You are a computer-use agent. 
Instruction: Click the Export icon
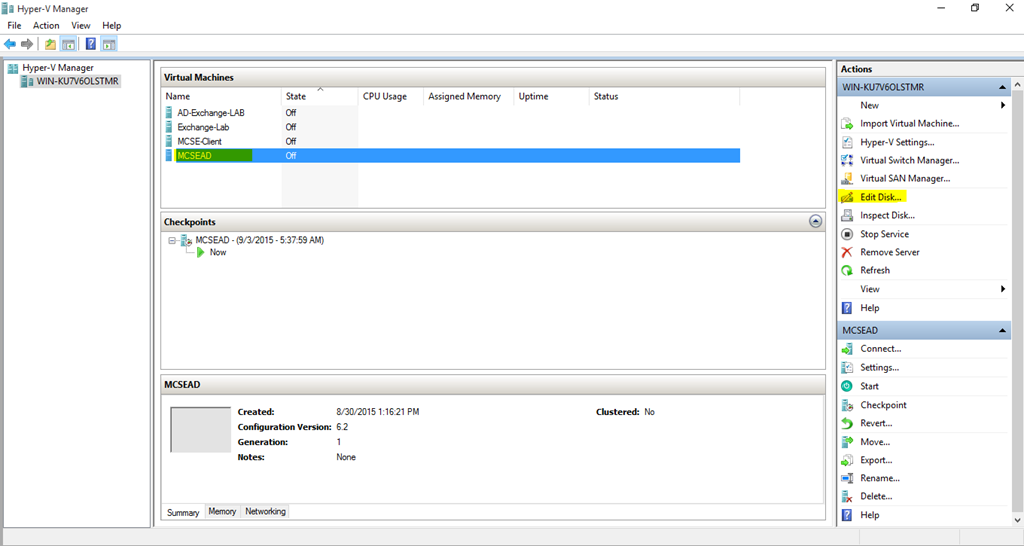point(847,460)
